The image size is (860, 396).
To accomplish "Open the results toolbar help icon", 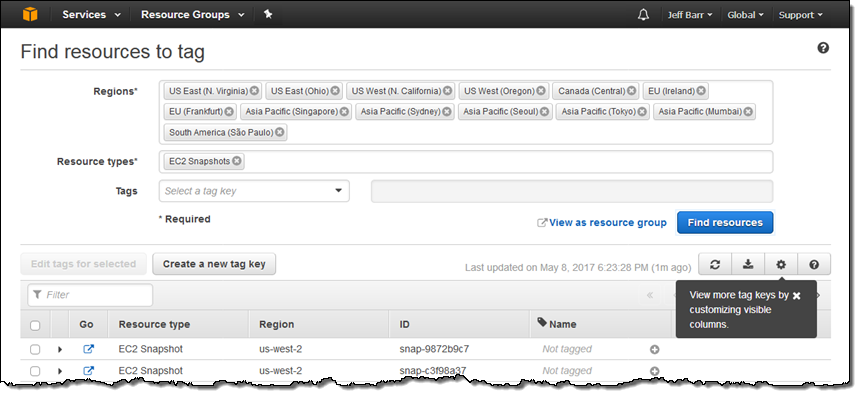I will coord(814,264).
